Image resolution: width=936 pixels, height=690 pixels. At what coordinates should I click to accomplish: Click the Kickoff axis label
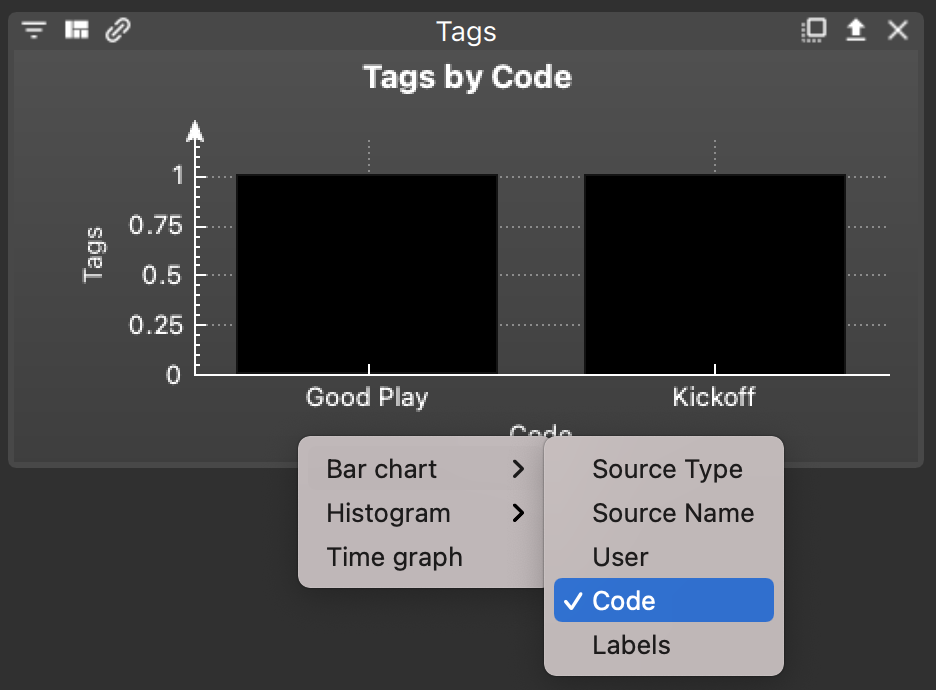coord(714,397)
